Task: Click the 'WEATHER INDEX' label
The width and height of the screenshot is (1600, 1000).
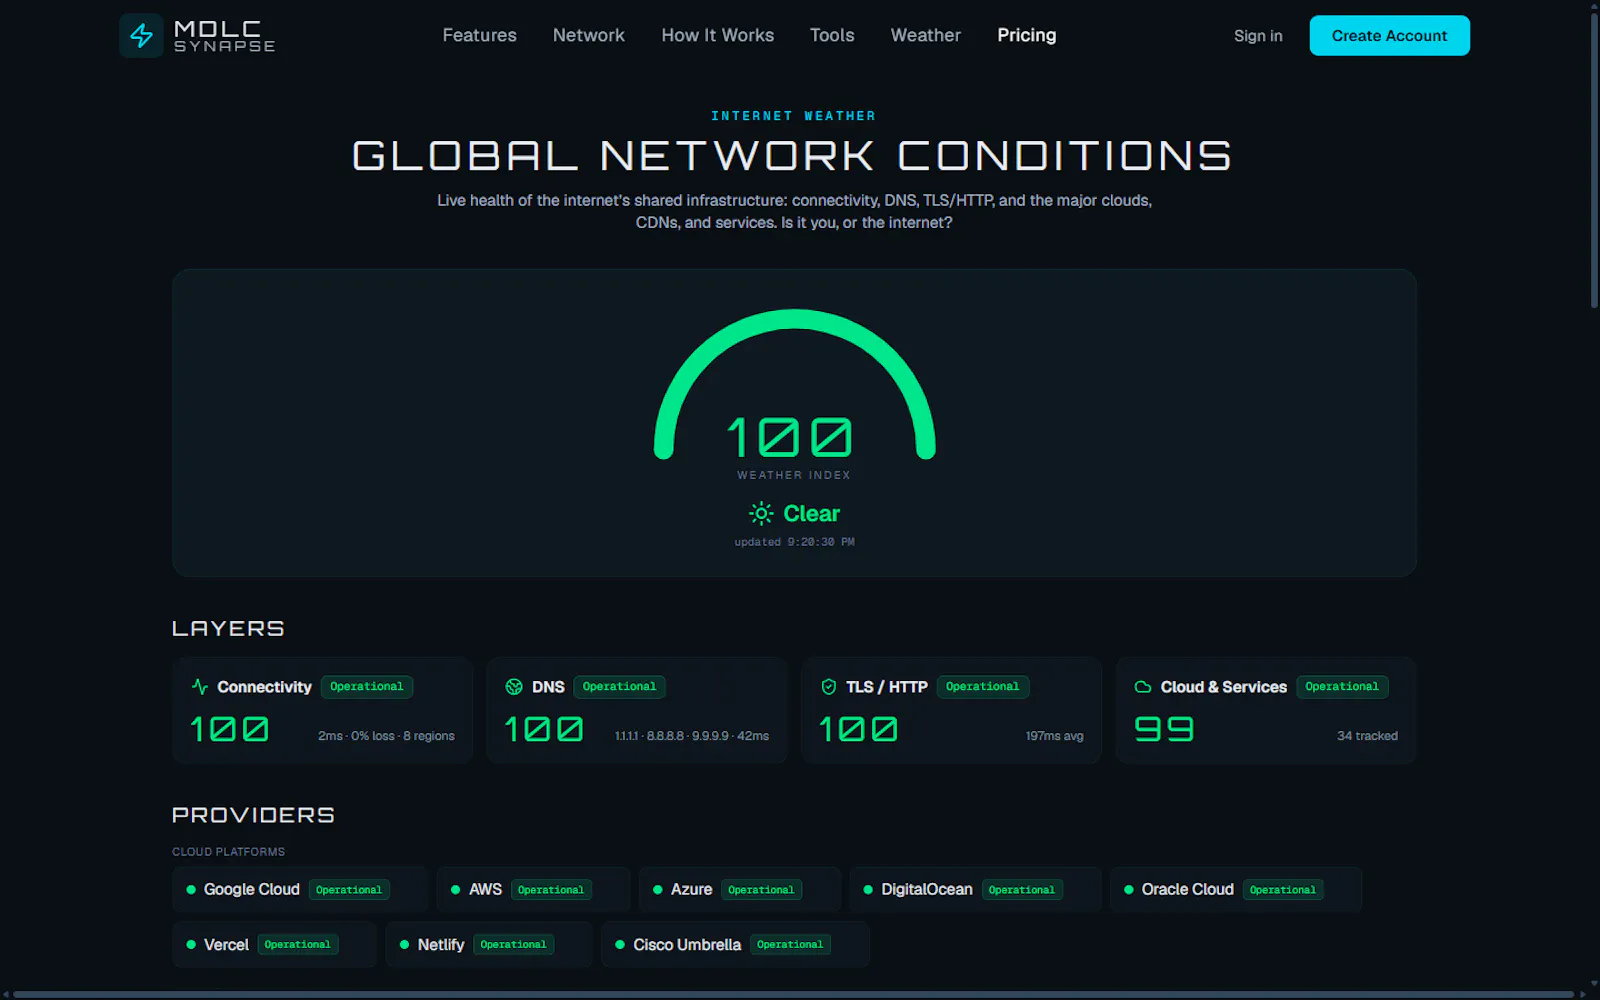Action: pyautogui.click(x=794, y=475)
